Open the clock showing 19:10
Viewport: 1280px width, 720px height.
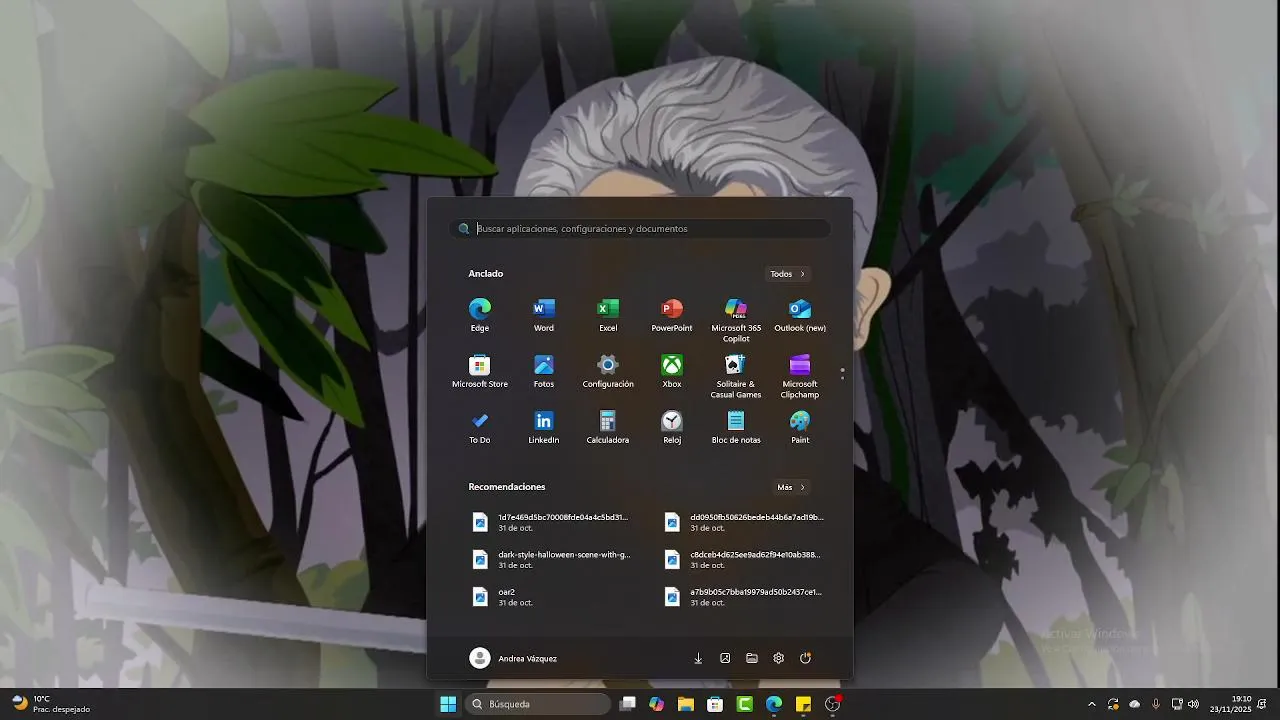pos(1230,704)
